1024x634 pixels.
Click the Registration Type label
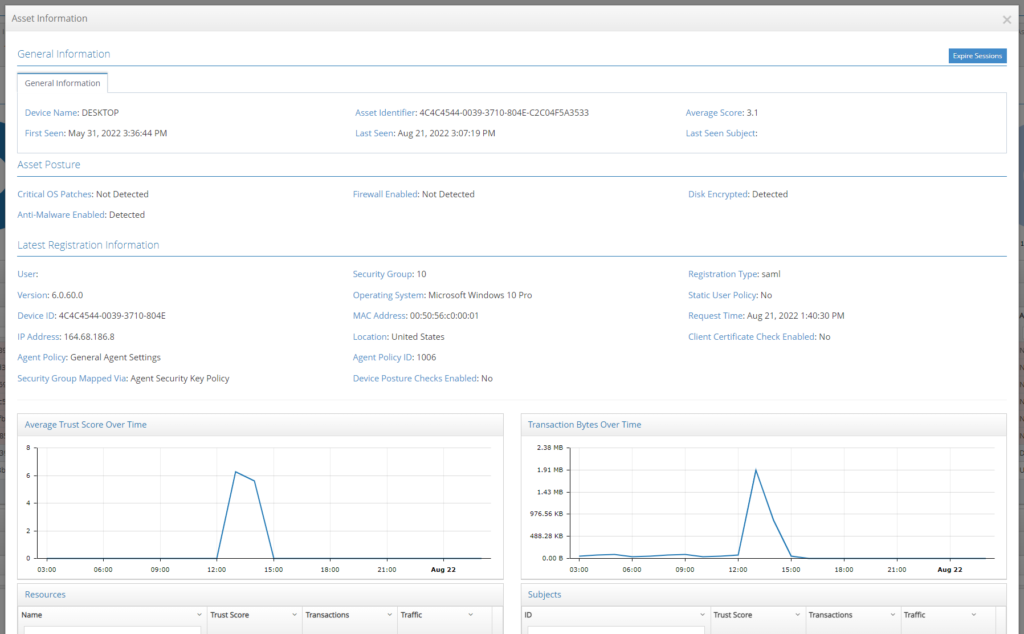pyautogui.click(x=723, y=274)
